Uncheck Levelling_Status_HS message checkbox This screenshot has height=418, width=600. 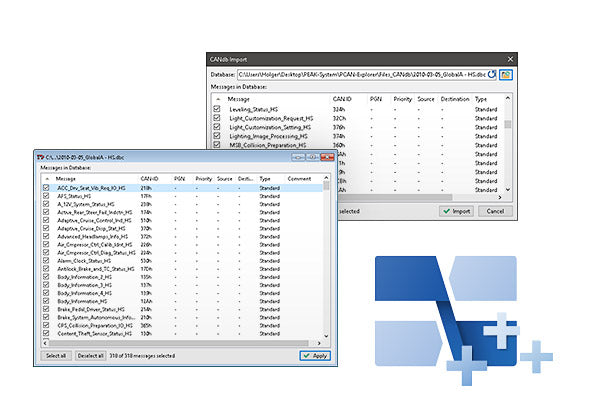tap(216, 109)
